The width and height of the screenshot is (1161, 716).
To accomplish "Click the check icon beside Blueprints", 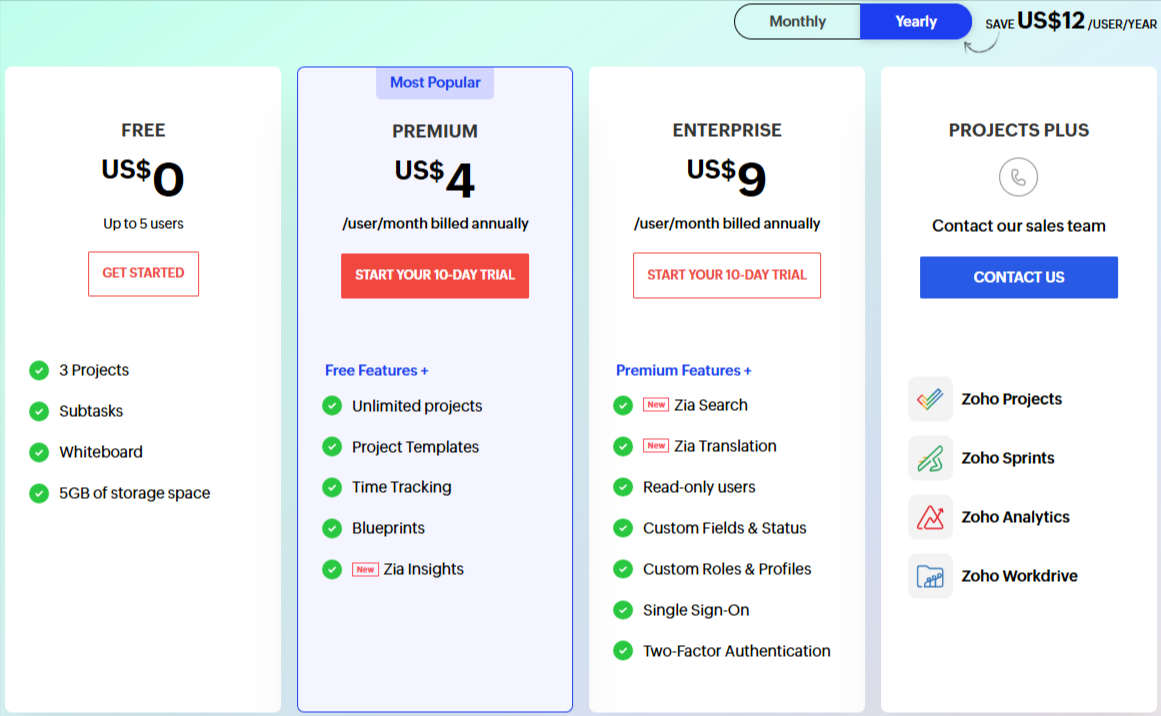I will (x=332, y=529).
